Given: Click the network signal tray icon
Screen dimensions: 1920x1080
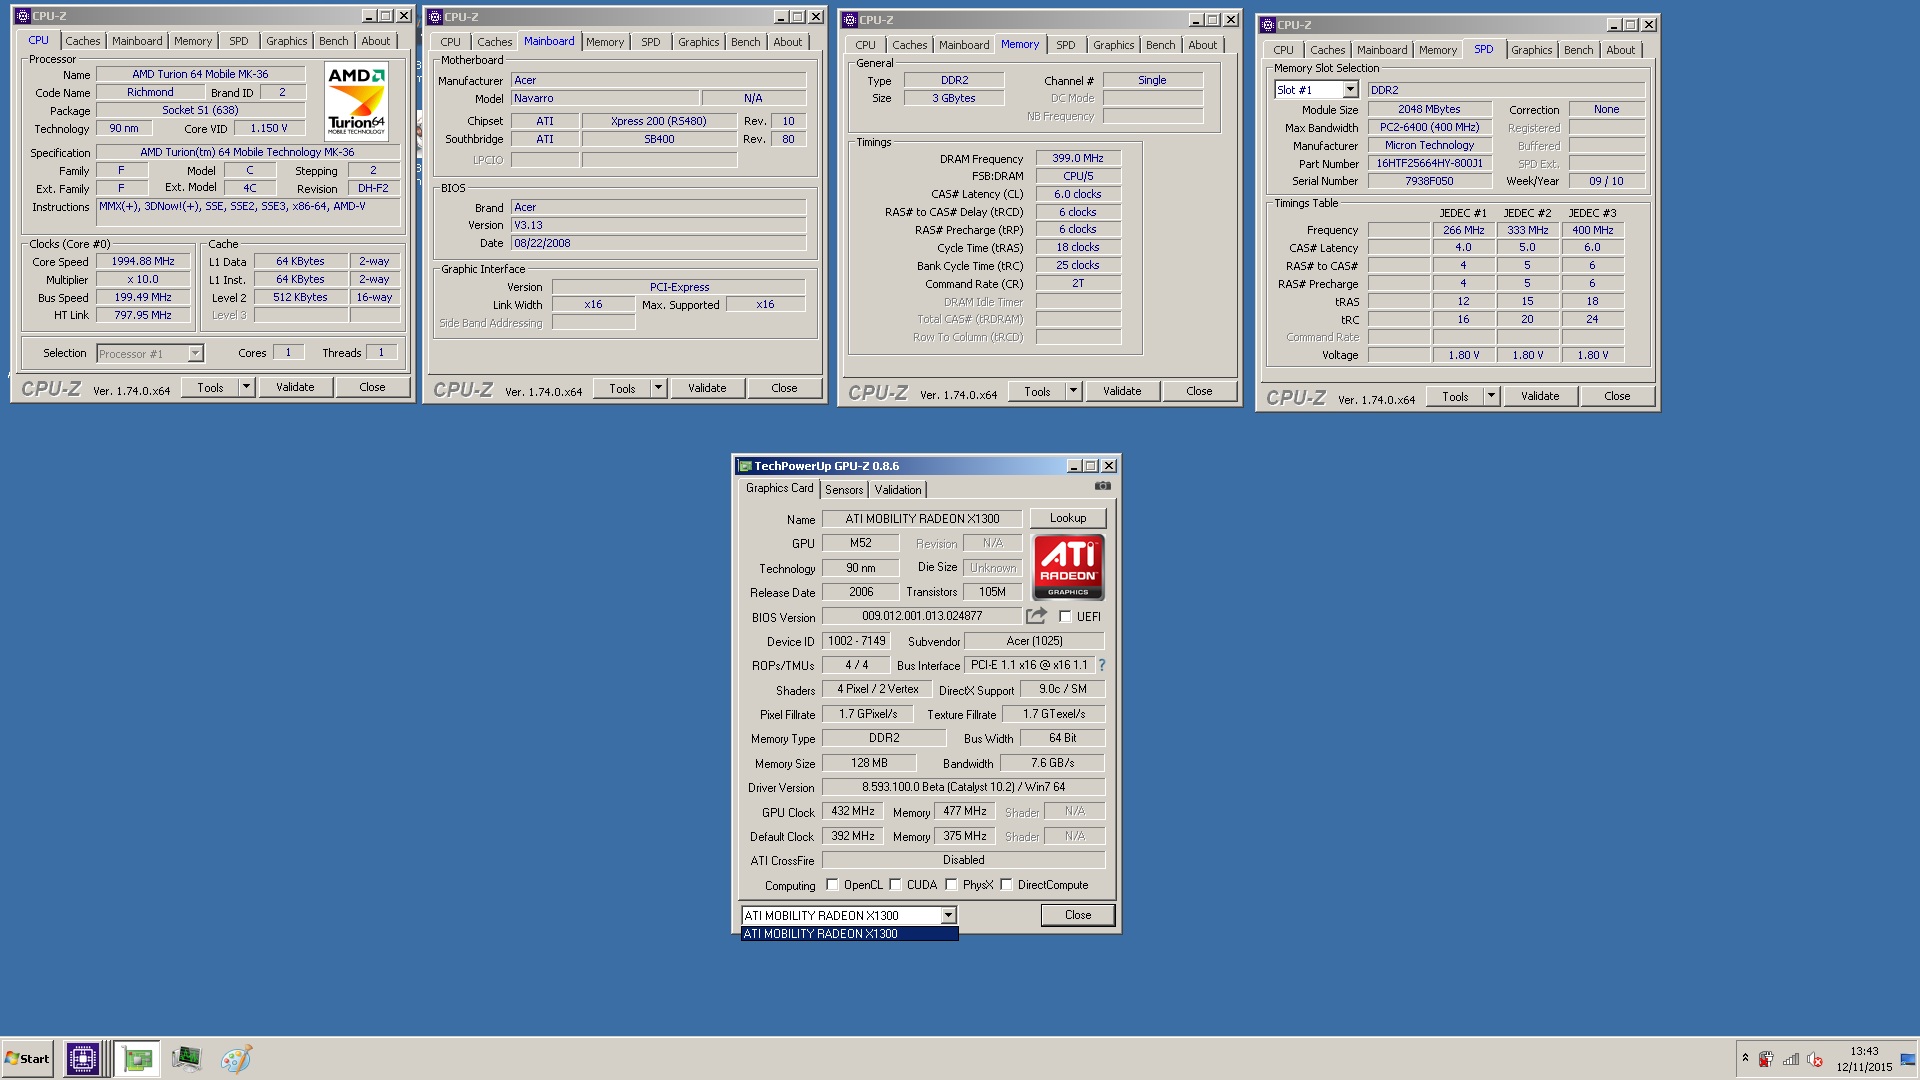Looking at the screenshot, I should click(1791, 1059).
